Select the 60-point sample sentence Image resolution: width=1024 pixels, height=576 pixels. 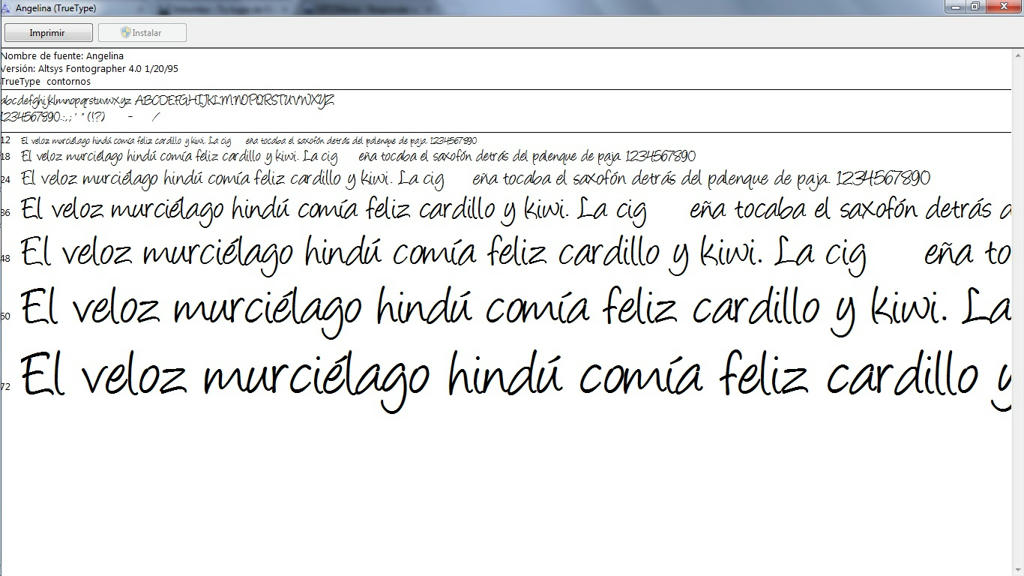click(515, 309)
